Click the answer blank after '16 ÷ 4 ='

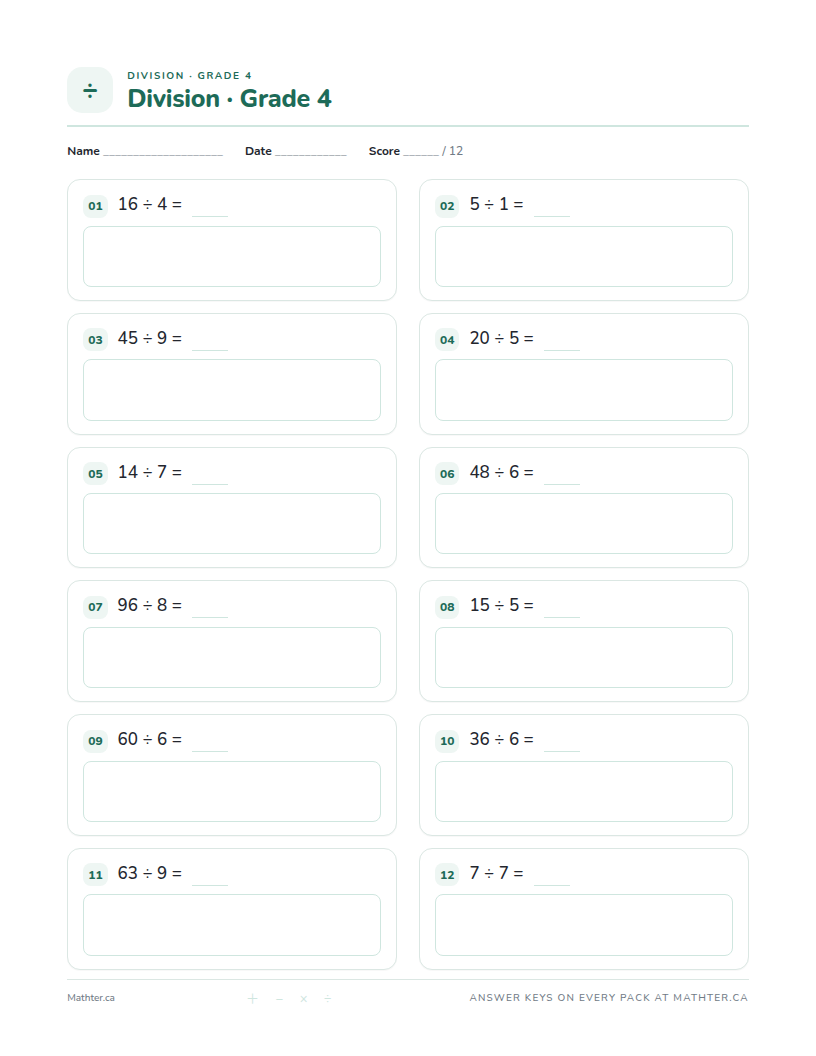tap(210, 216)
